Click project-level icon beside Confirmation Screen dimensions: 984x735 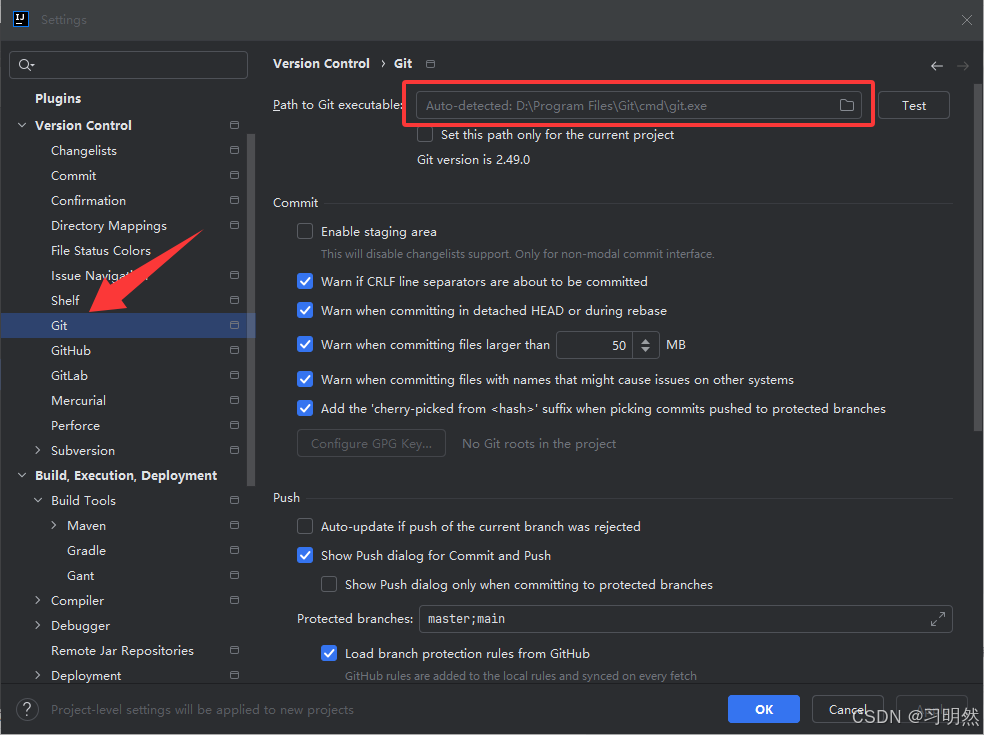235,200
